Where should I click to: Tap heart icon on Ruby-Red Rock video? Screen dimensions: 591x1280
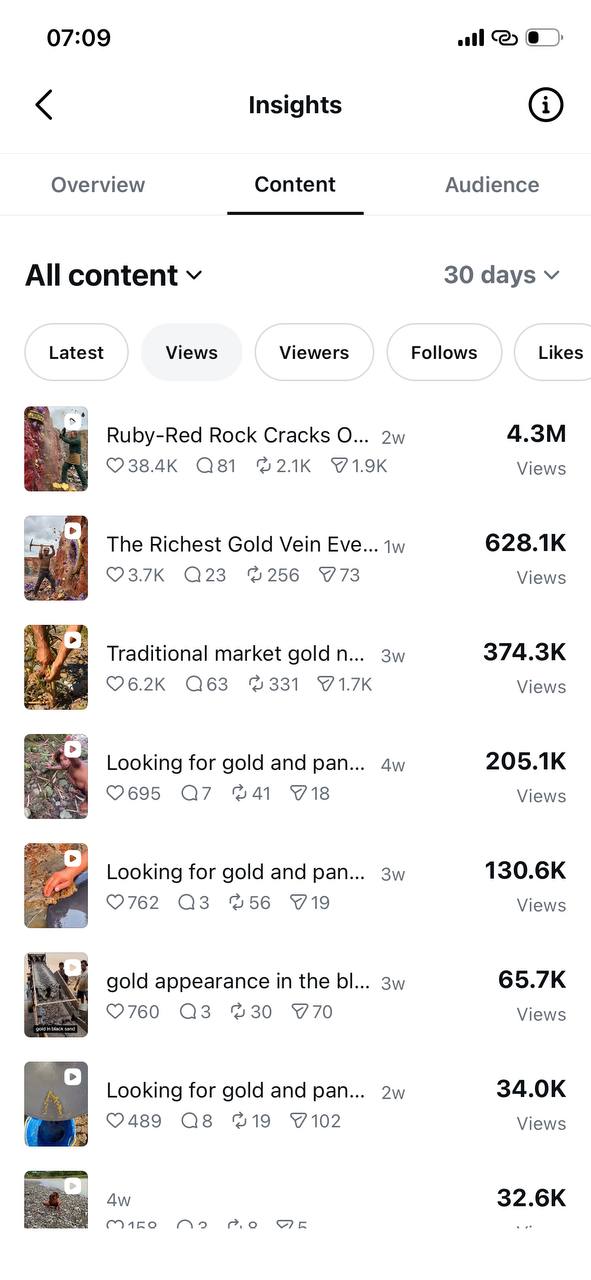tap(115, 466)
